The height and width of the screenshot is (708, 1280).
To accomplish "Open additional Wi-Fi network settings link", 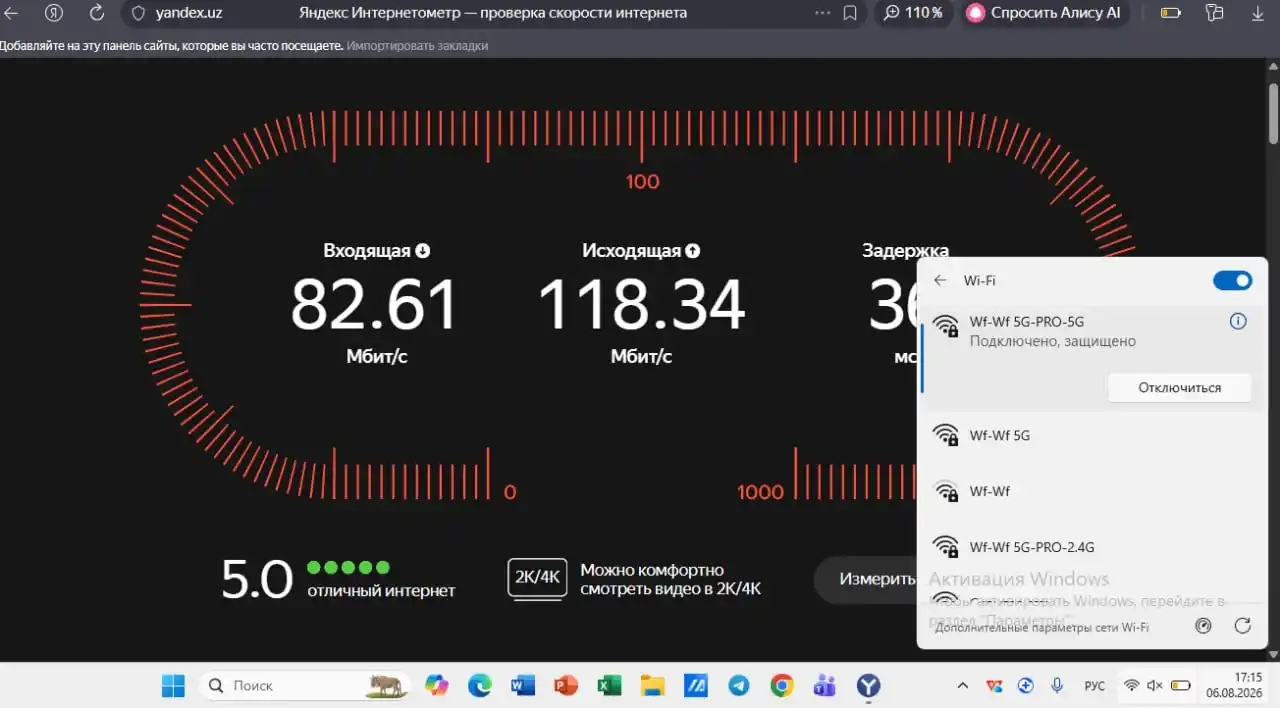I will coord(1042,627).
